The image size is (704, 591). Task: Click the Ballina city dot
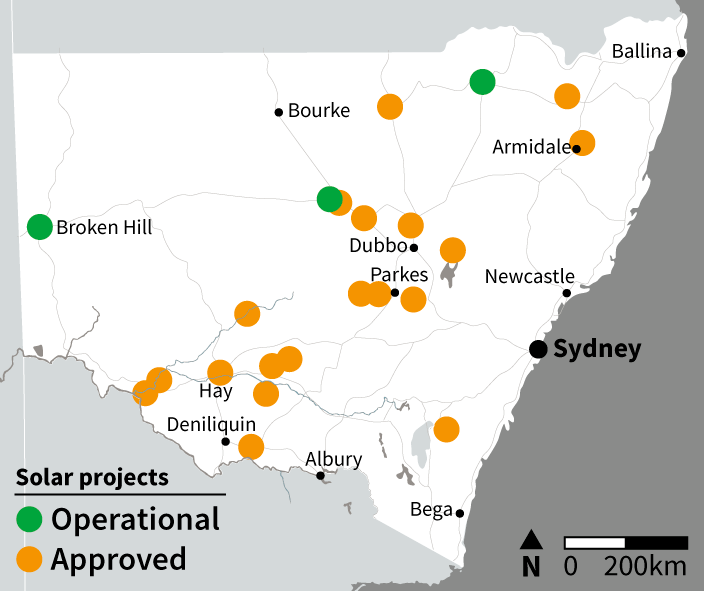pyautogui.click(x=681, y=53)
